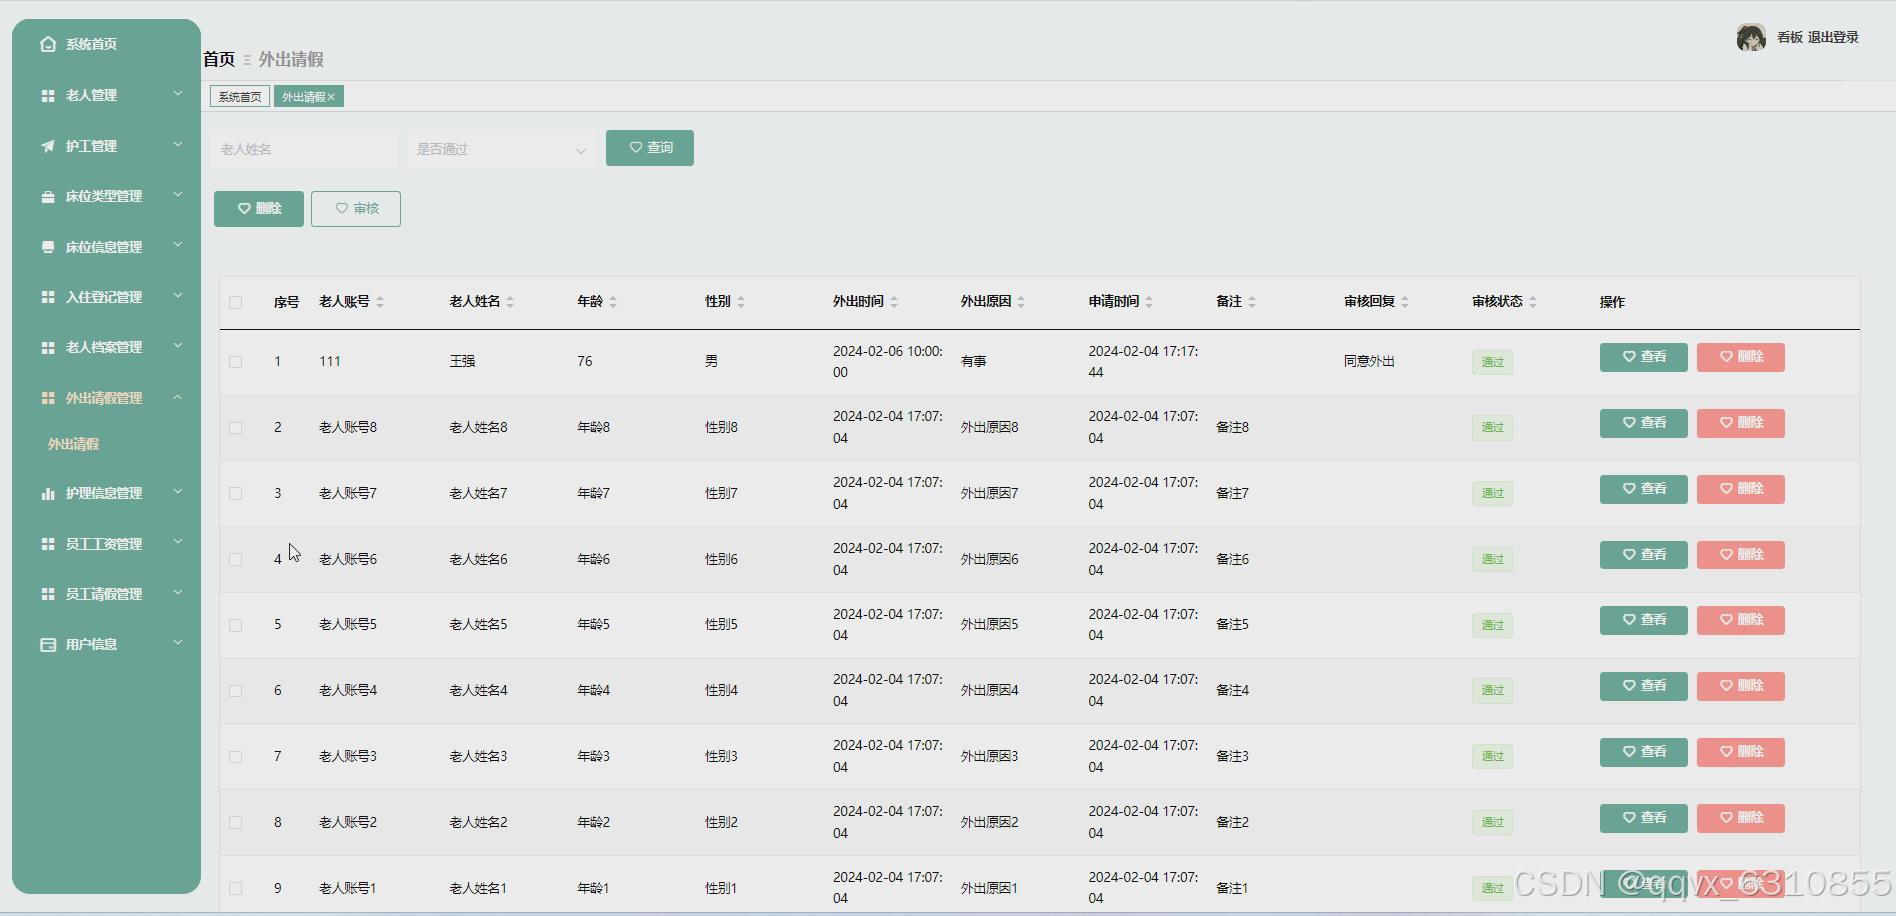
Task: Click the 入住登记管理 grid icon
Action: (48, 297)
